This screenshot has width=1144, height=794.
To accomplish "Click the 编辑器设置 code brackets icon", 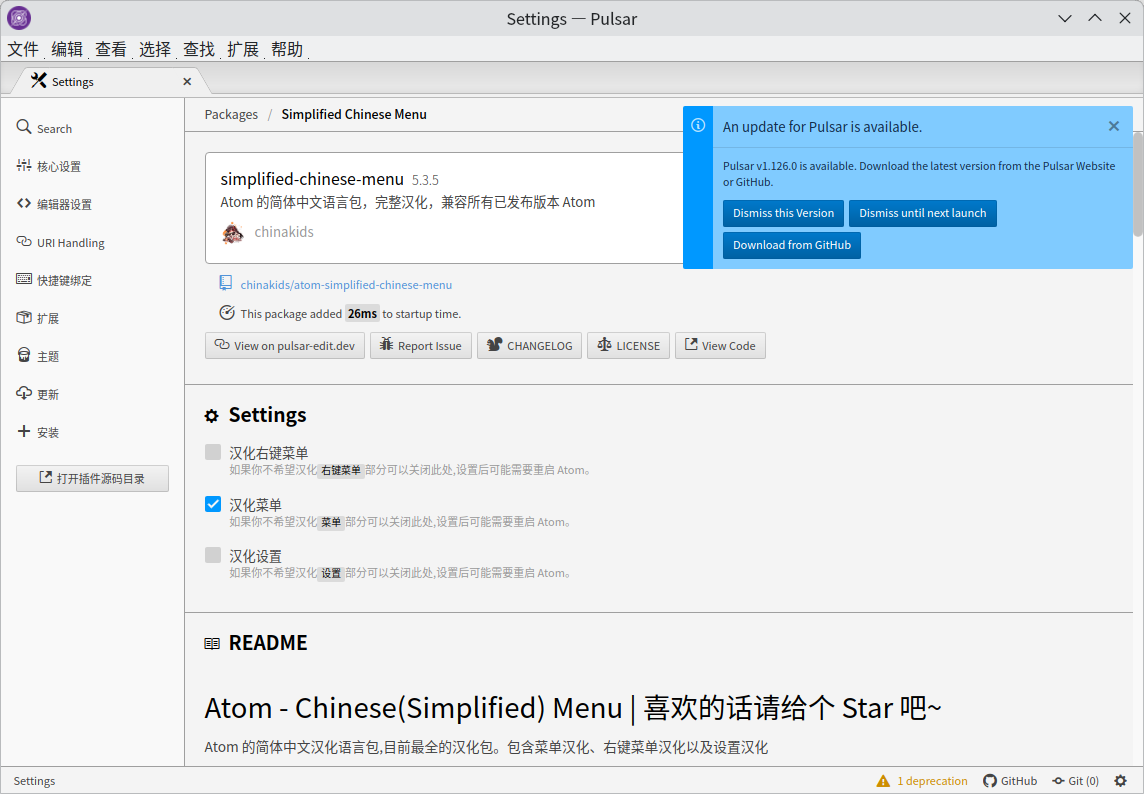I will pyautogui.click(x=24, y=204).
